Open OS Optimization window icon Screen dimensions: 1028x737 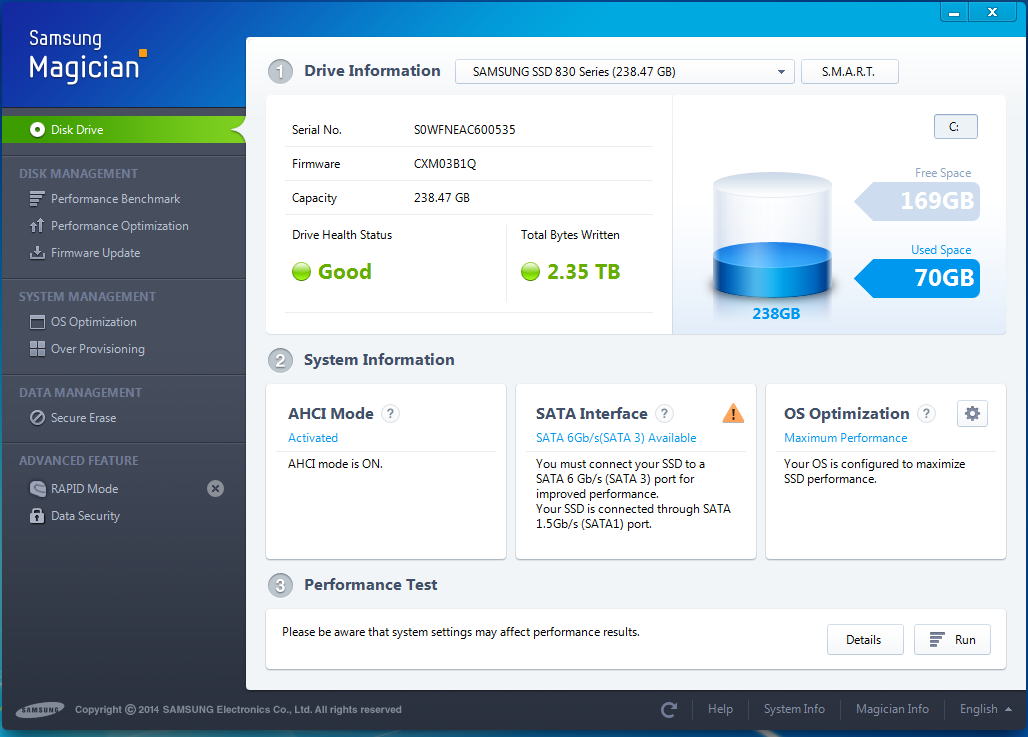[37, 322]
